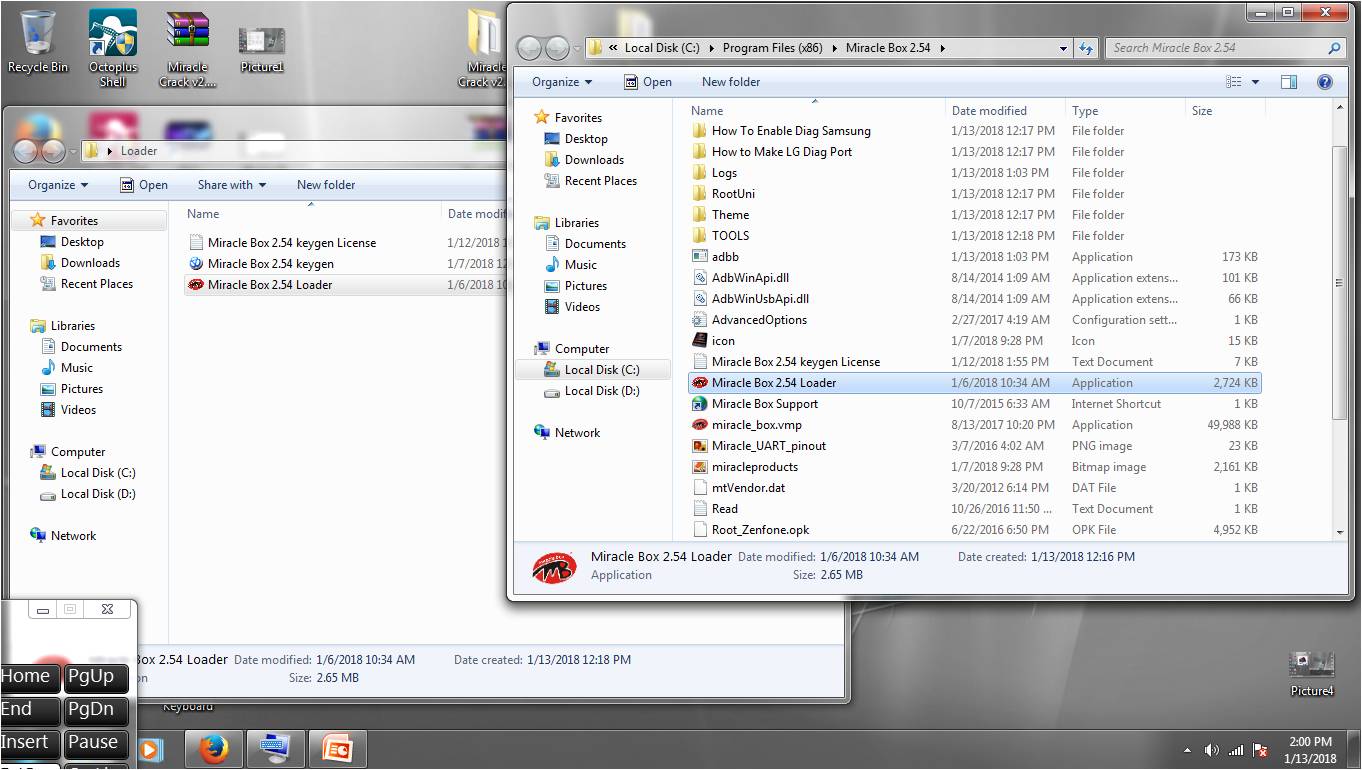Image resolution: width=1362 pixels, height=770 pixels.
Task: Open the Recycle Bin desktop icon
Action: (x=37, y=42)
